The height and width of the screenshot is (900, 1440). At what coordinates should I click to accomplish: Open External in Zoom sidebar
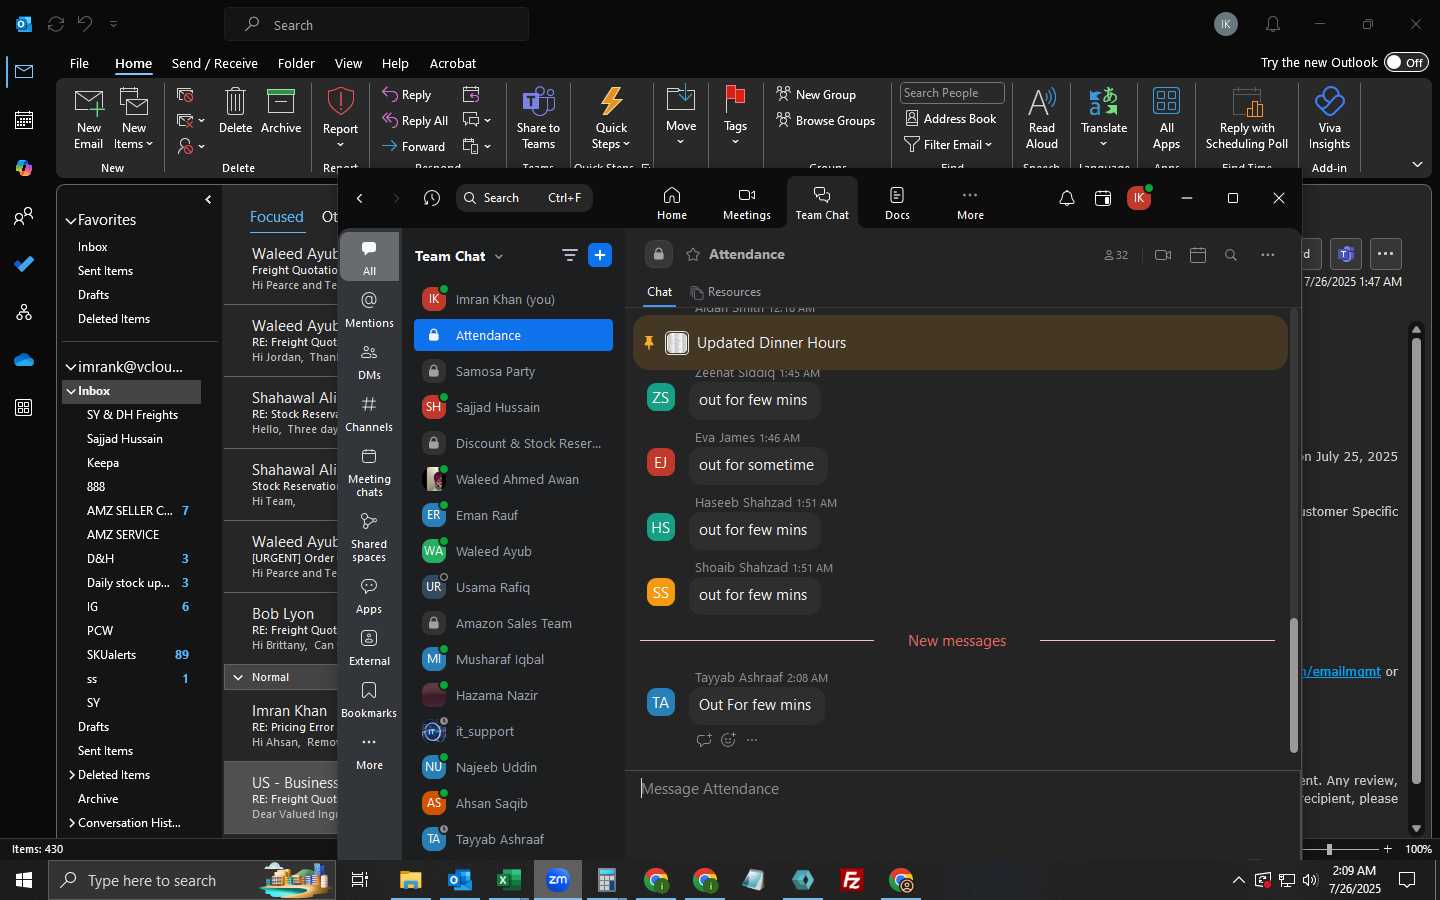pyautogui.click(x=369, y=648)
